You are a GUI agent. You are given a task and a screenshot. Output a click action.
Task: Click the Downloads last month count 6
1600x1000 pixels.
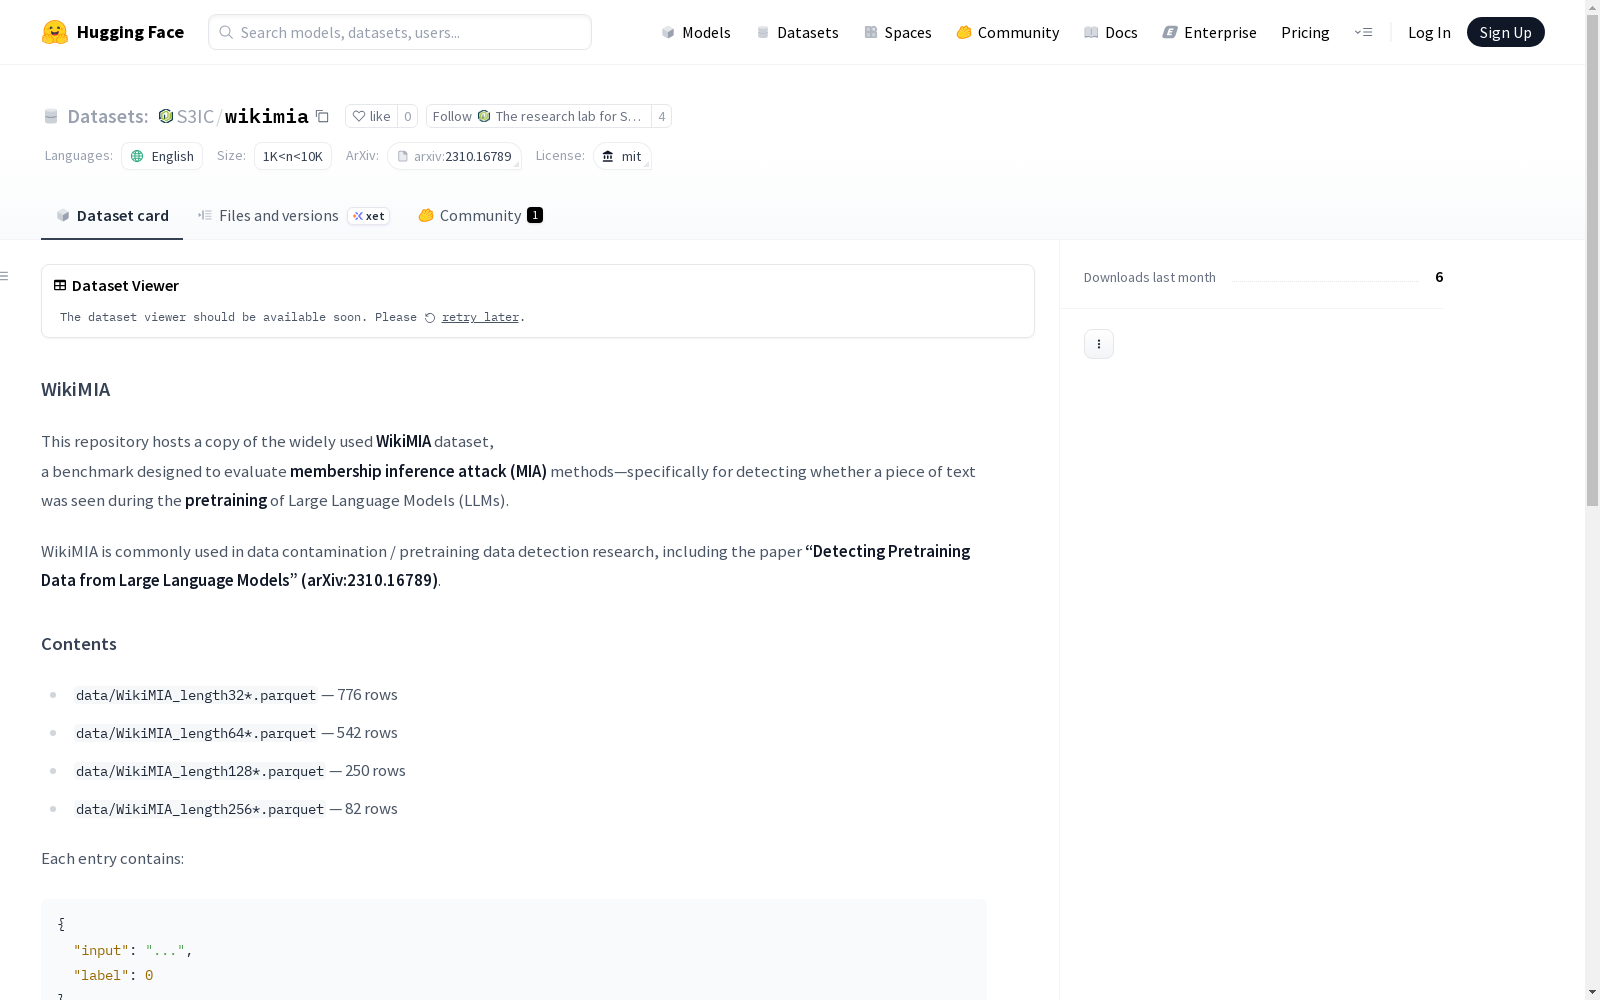(1439, 277)
